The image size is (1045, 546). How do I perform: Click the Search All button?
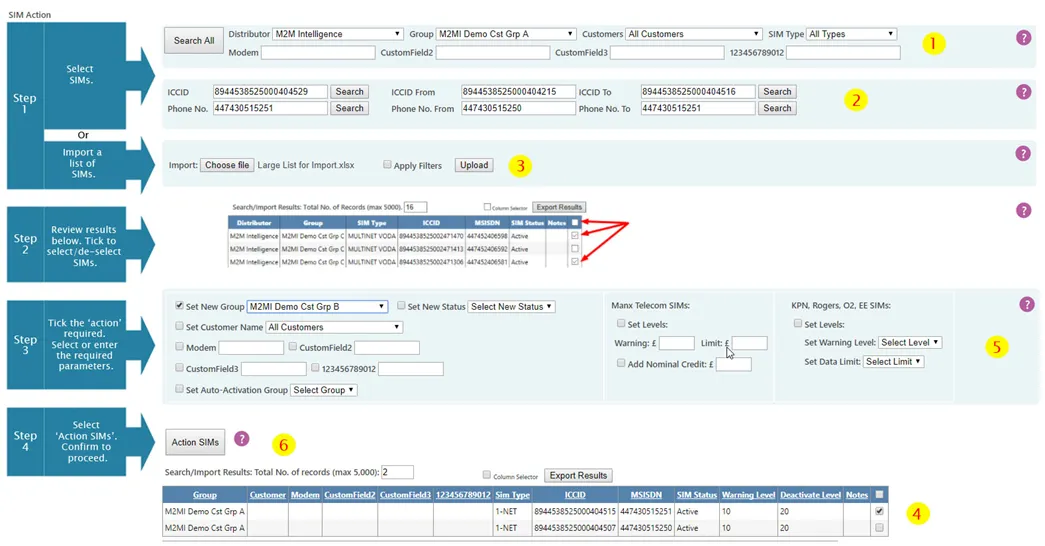194,41
